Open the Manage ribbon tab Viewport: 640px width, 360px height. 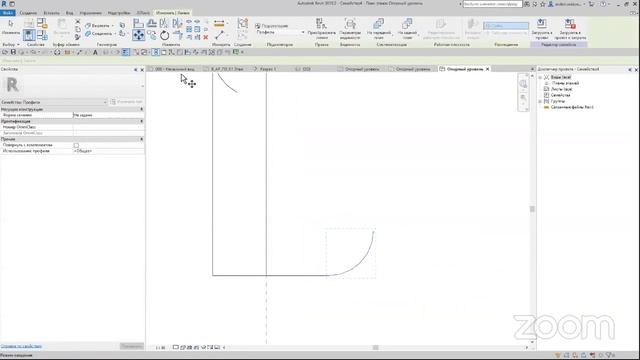tap(90, 13)
